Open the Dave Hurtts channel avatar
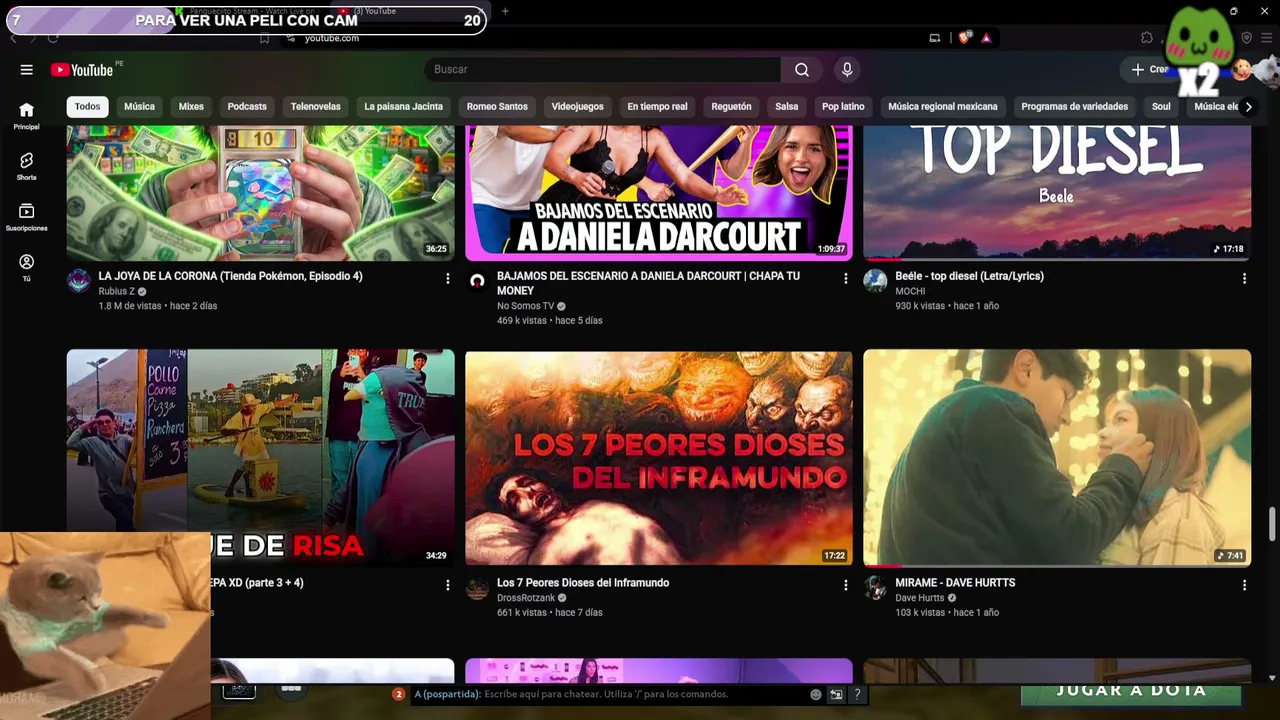Image resolution: width=1280 pixels, height=720 pixels. [x=875, y=588]
